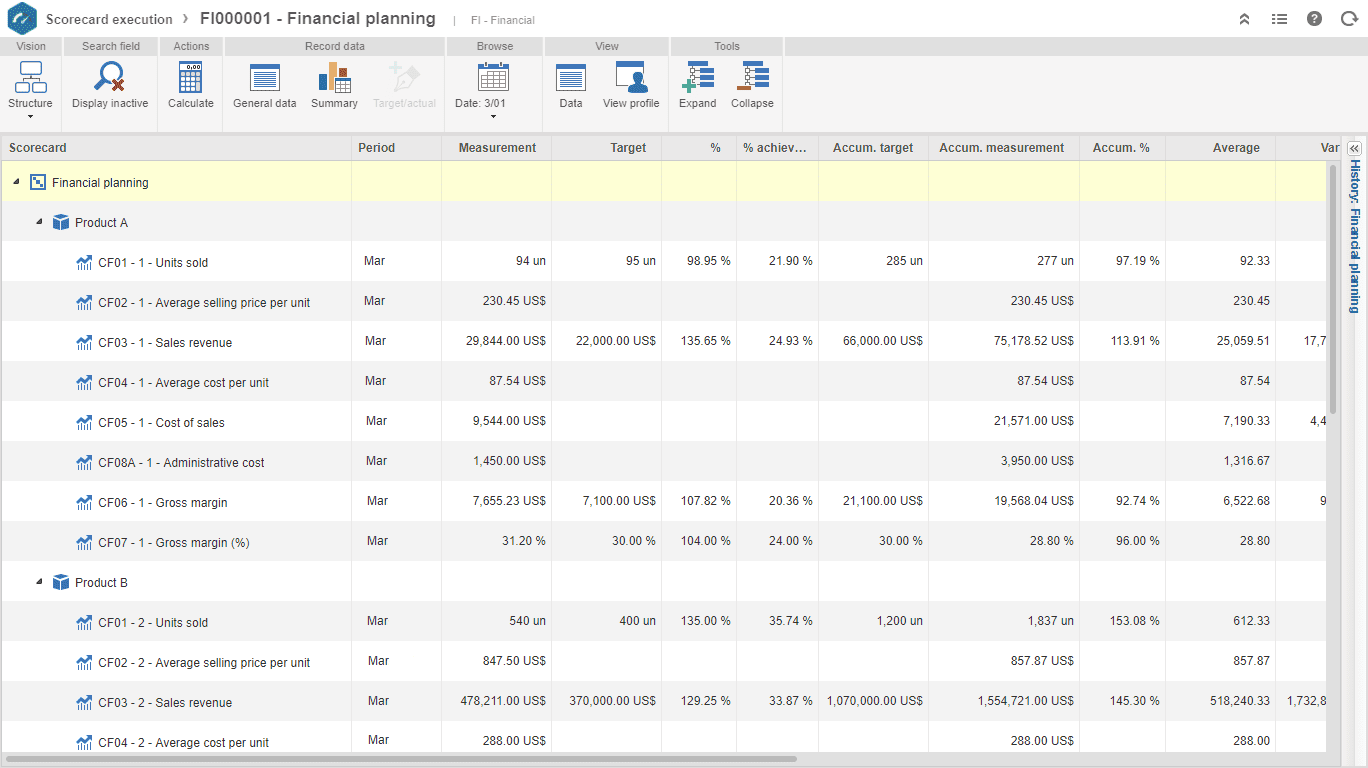The width and height of the screenshot is (1368, 768).
Task: Refresh the scorecard with reload icon
Action: click(x=1349, y=18)
